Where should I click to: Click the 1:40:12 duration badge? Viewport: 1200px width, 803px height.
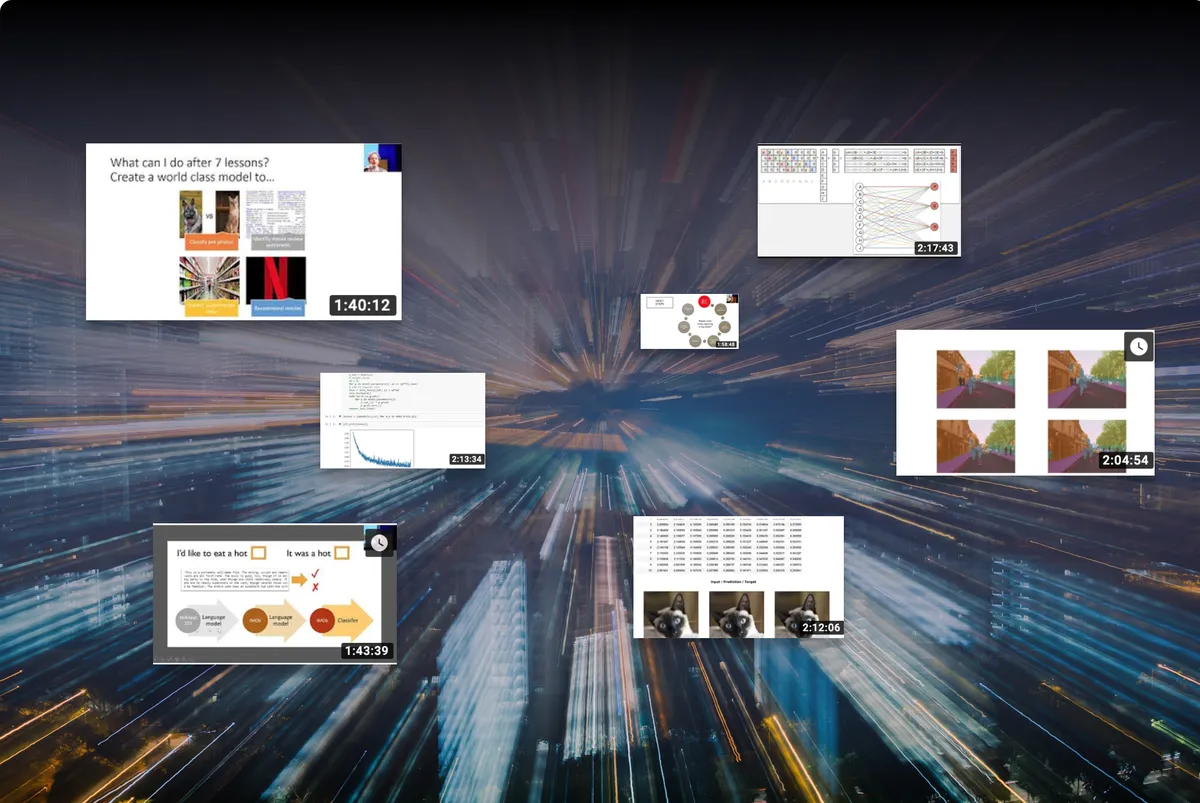(x=362, y=305)
